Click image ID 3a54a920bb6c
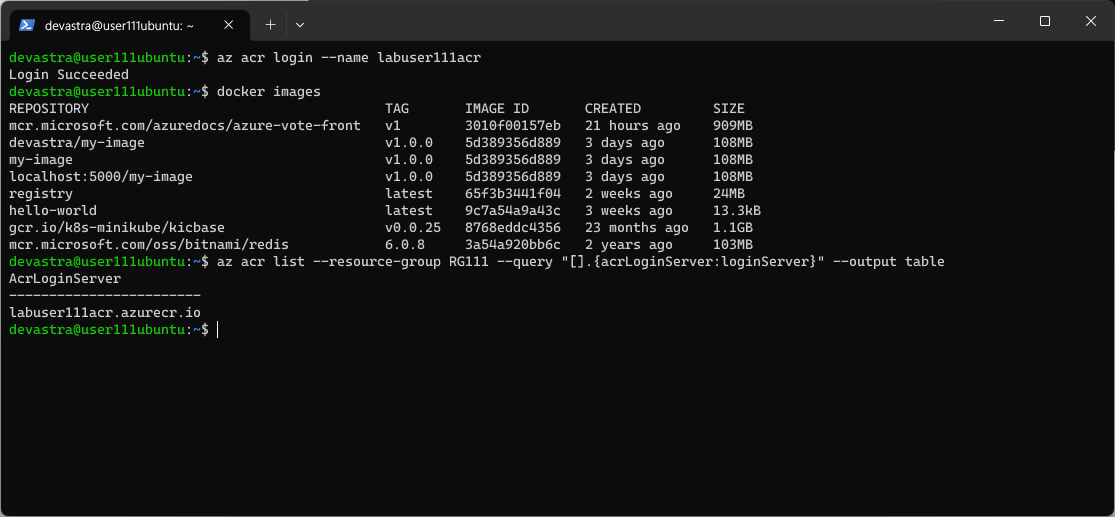This screenshot has height=517, width=1115. click(x=513, y=245)
